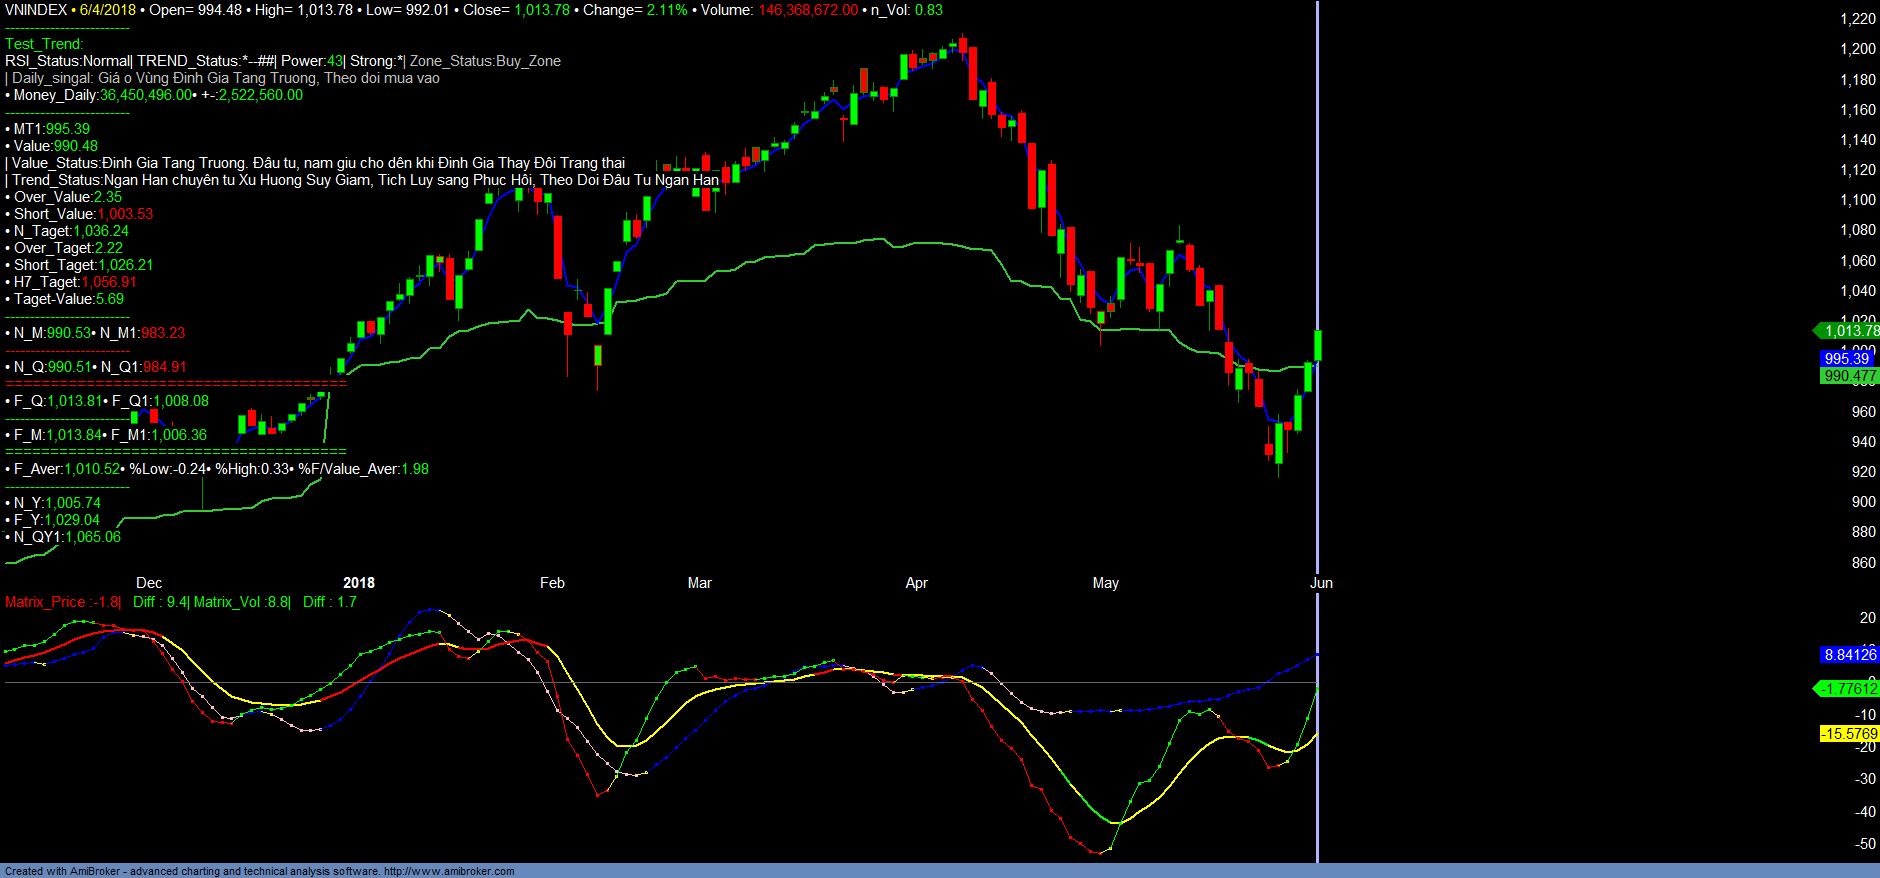Select the 2018 year label on the time axis
Screen dimensions: 1880x878
(x=359, y=583)
